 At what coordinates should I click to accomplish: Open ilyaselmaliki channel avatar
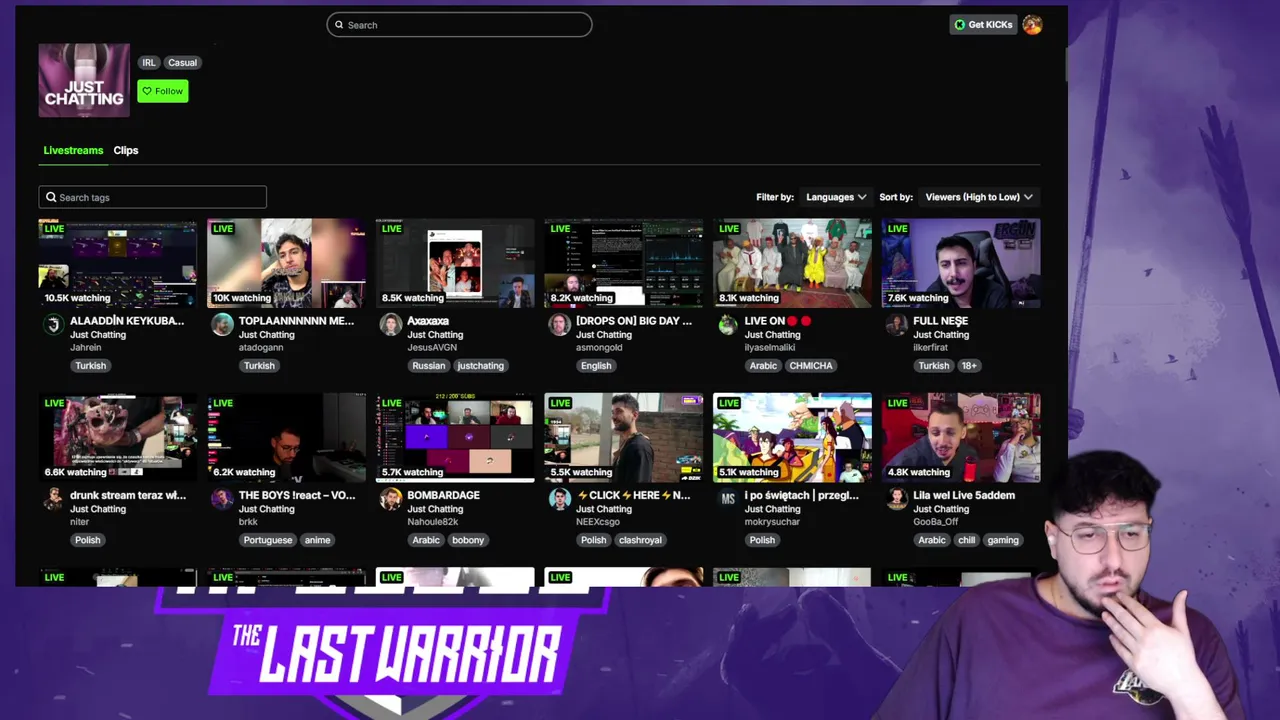pyautogui.click(x=728, y=324)
